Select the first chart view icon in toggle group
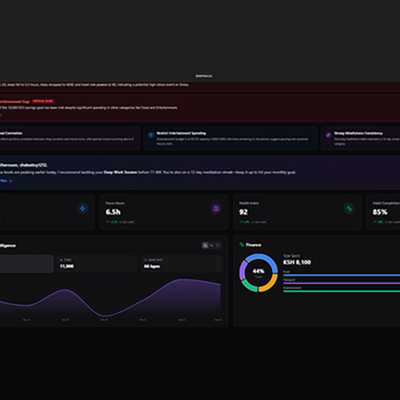 click(x=205, y=246)
